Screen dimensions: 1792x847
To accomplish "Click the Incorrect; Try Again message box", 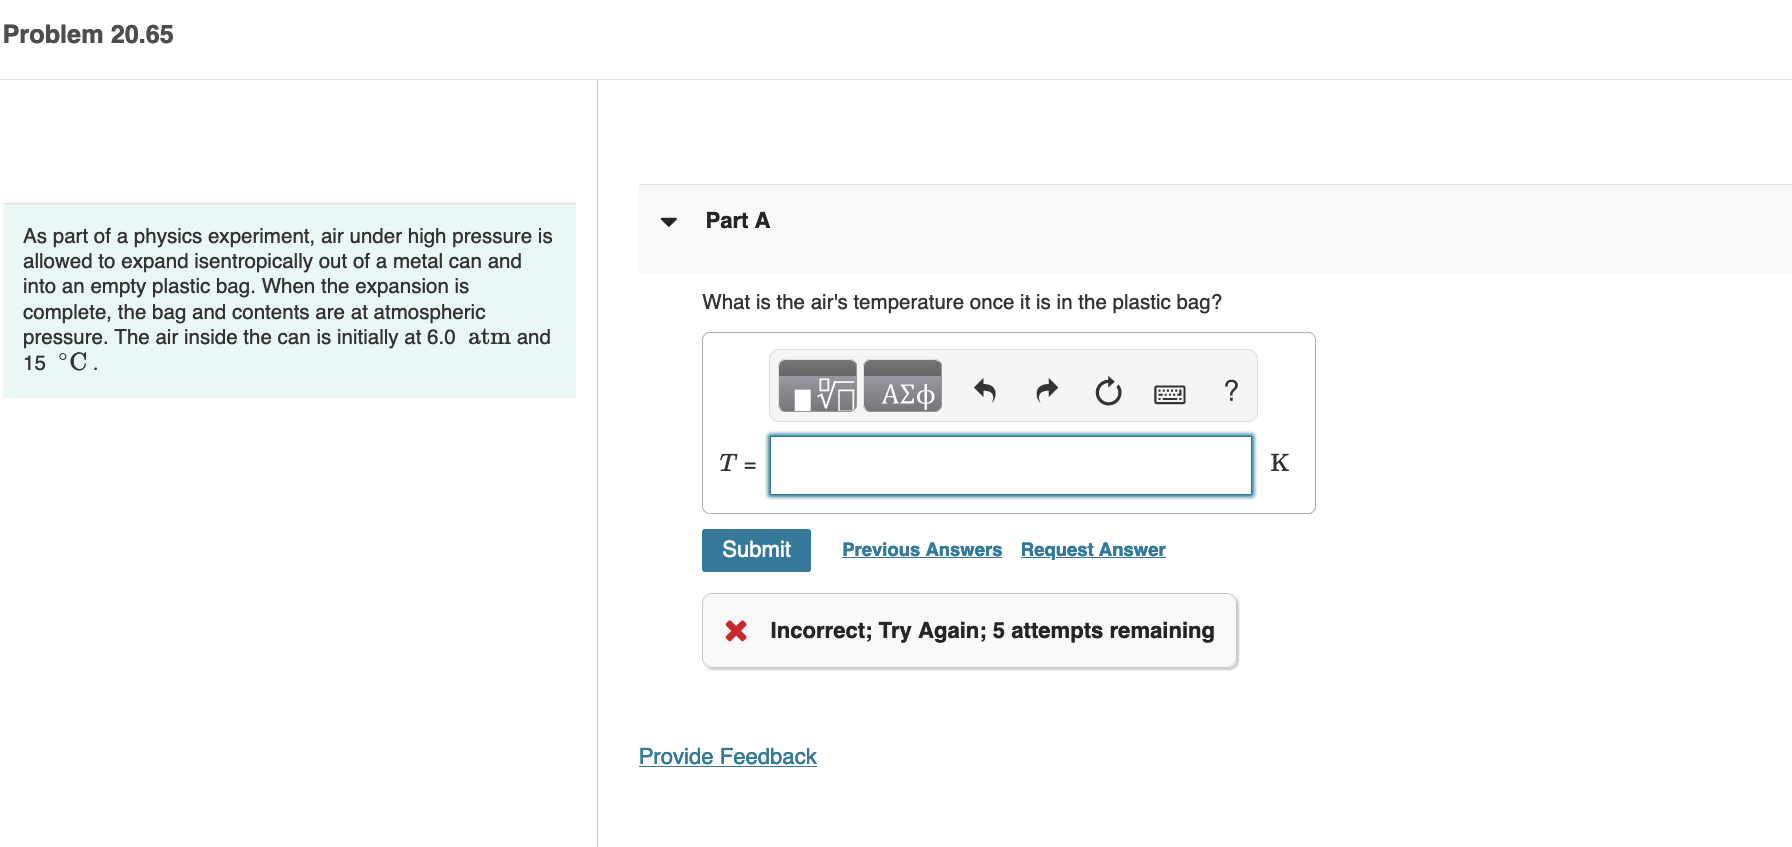I will click(970, 631).
